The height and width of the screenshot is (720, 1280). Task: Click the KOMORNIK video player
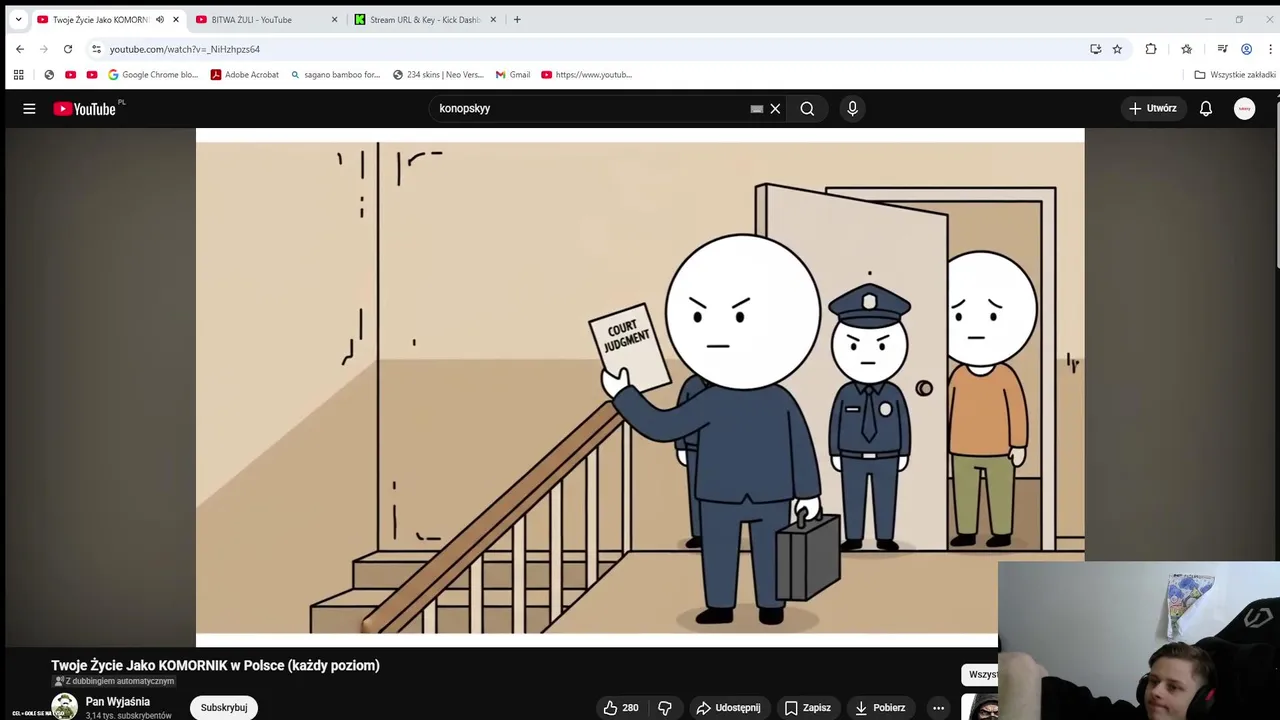[639, 388]
